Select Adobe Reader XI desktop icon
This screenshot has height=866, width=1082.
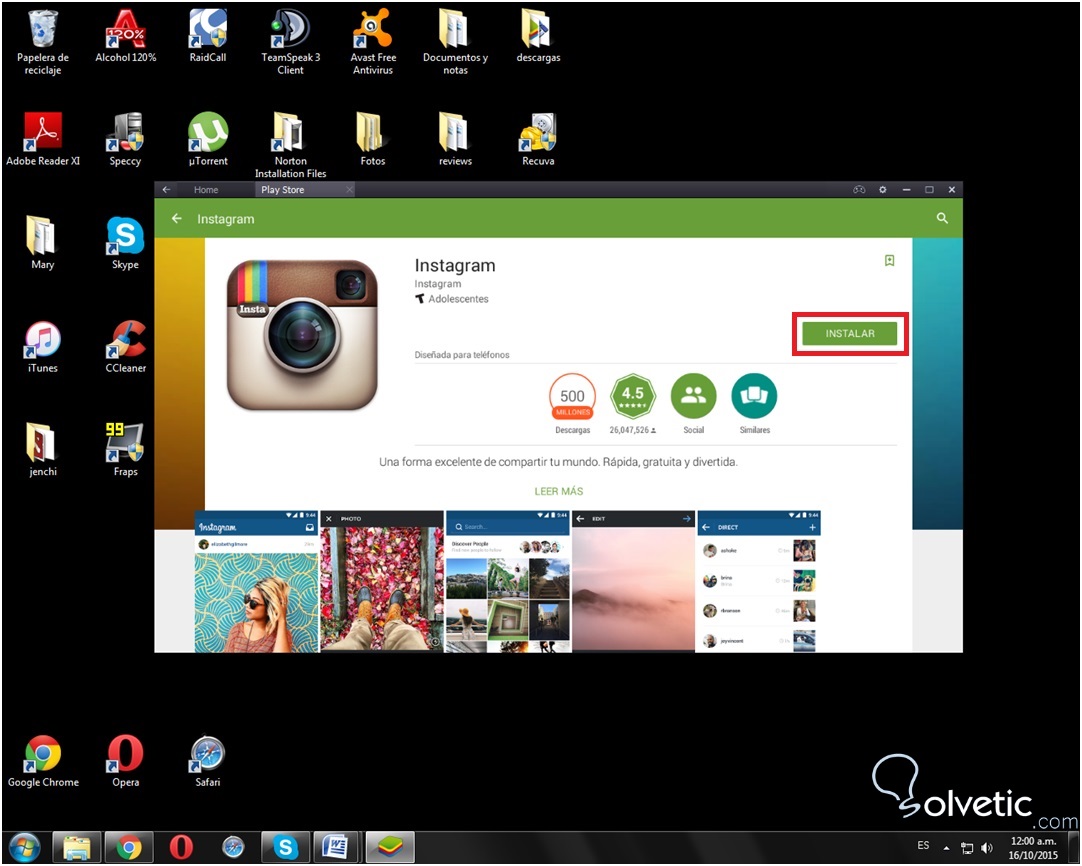(43, 140)
